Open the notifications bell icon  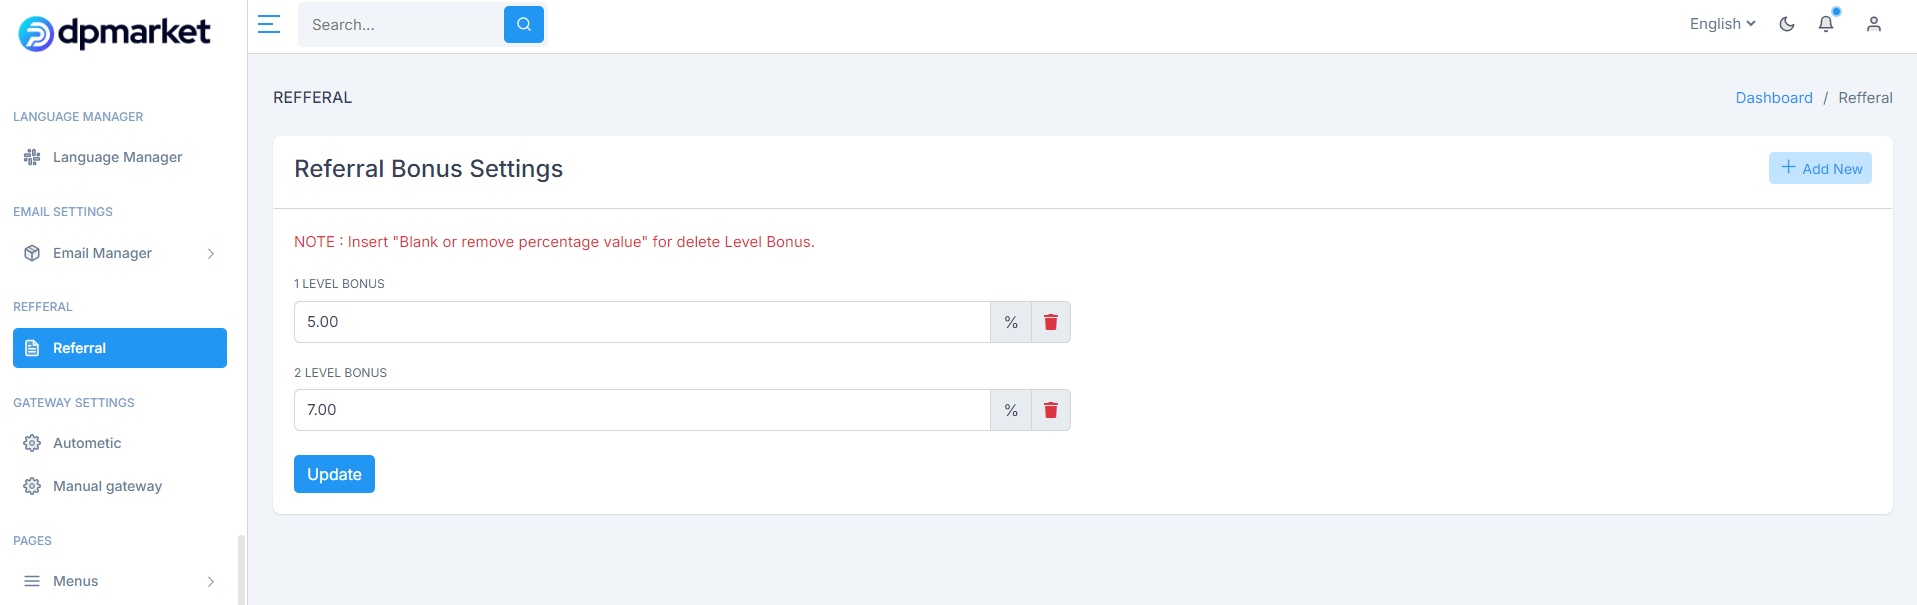point(1826,24)
